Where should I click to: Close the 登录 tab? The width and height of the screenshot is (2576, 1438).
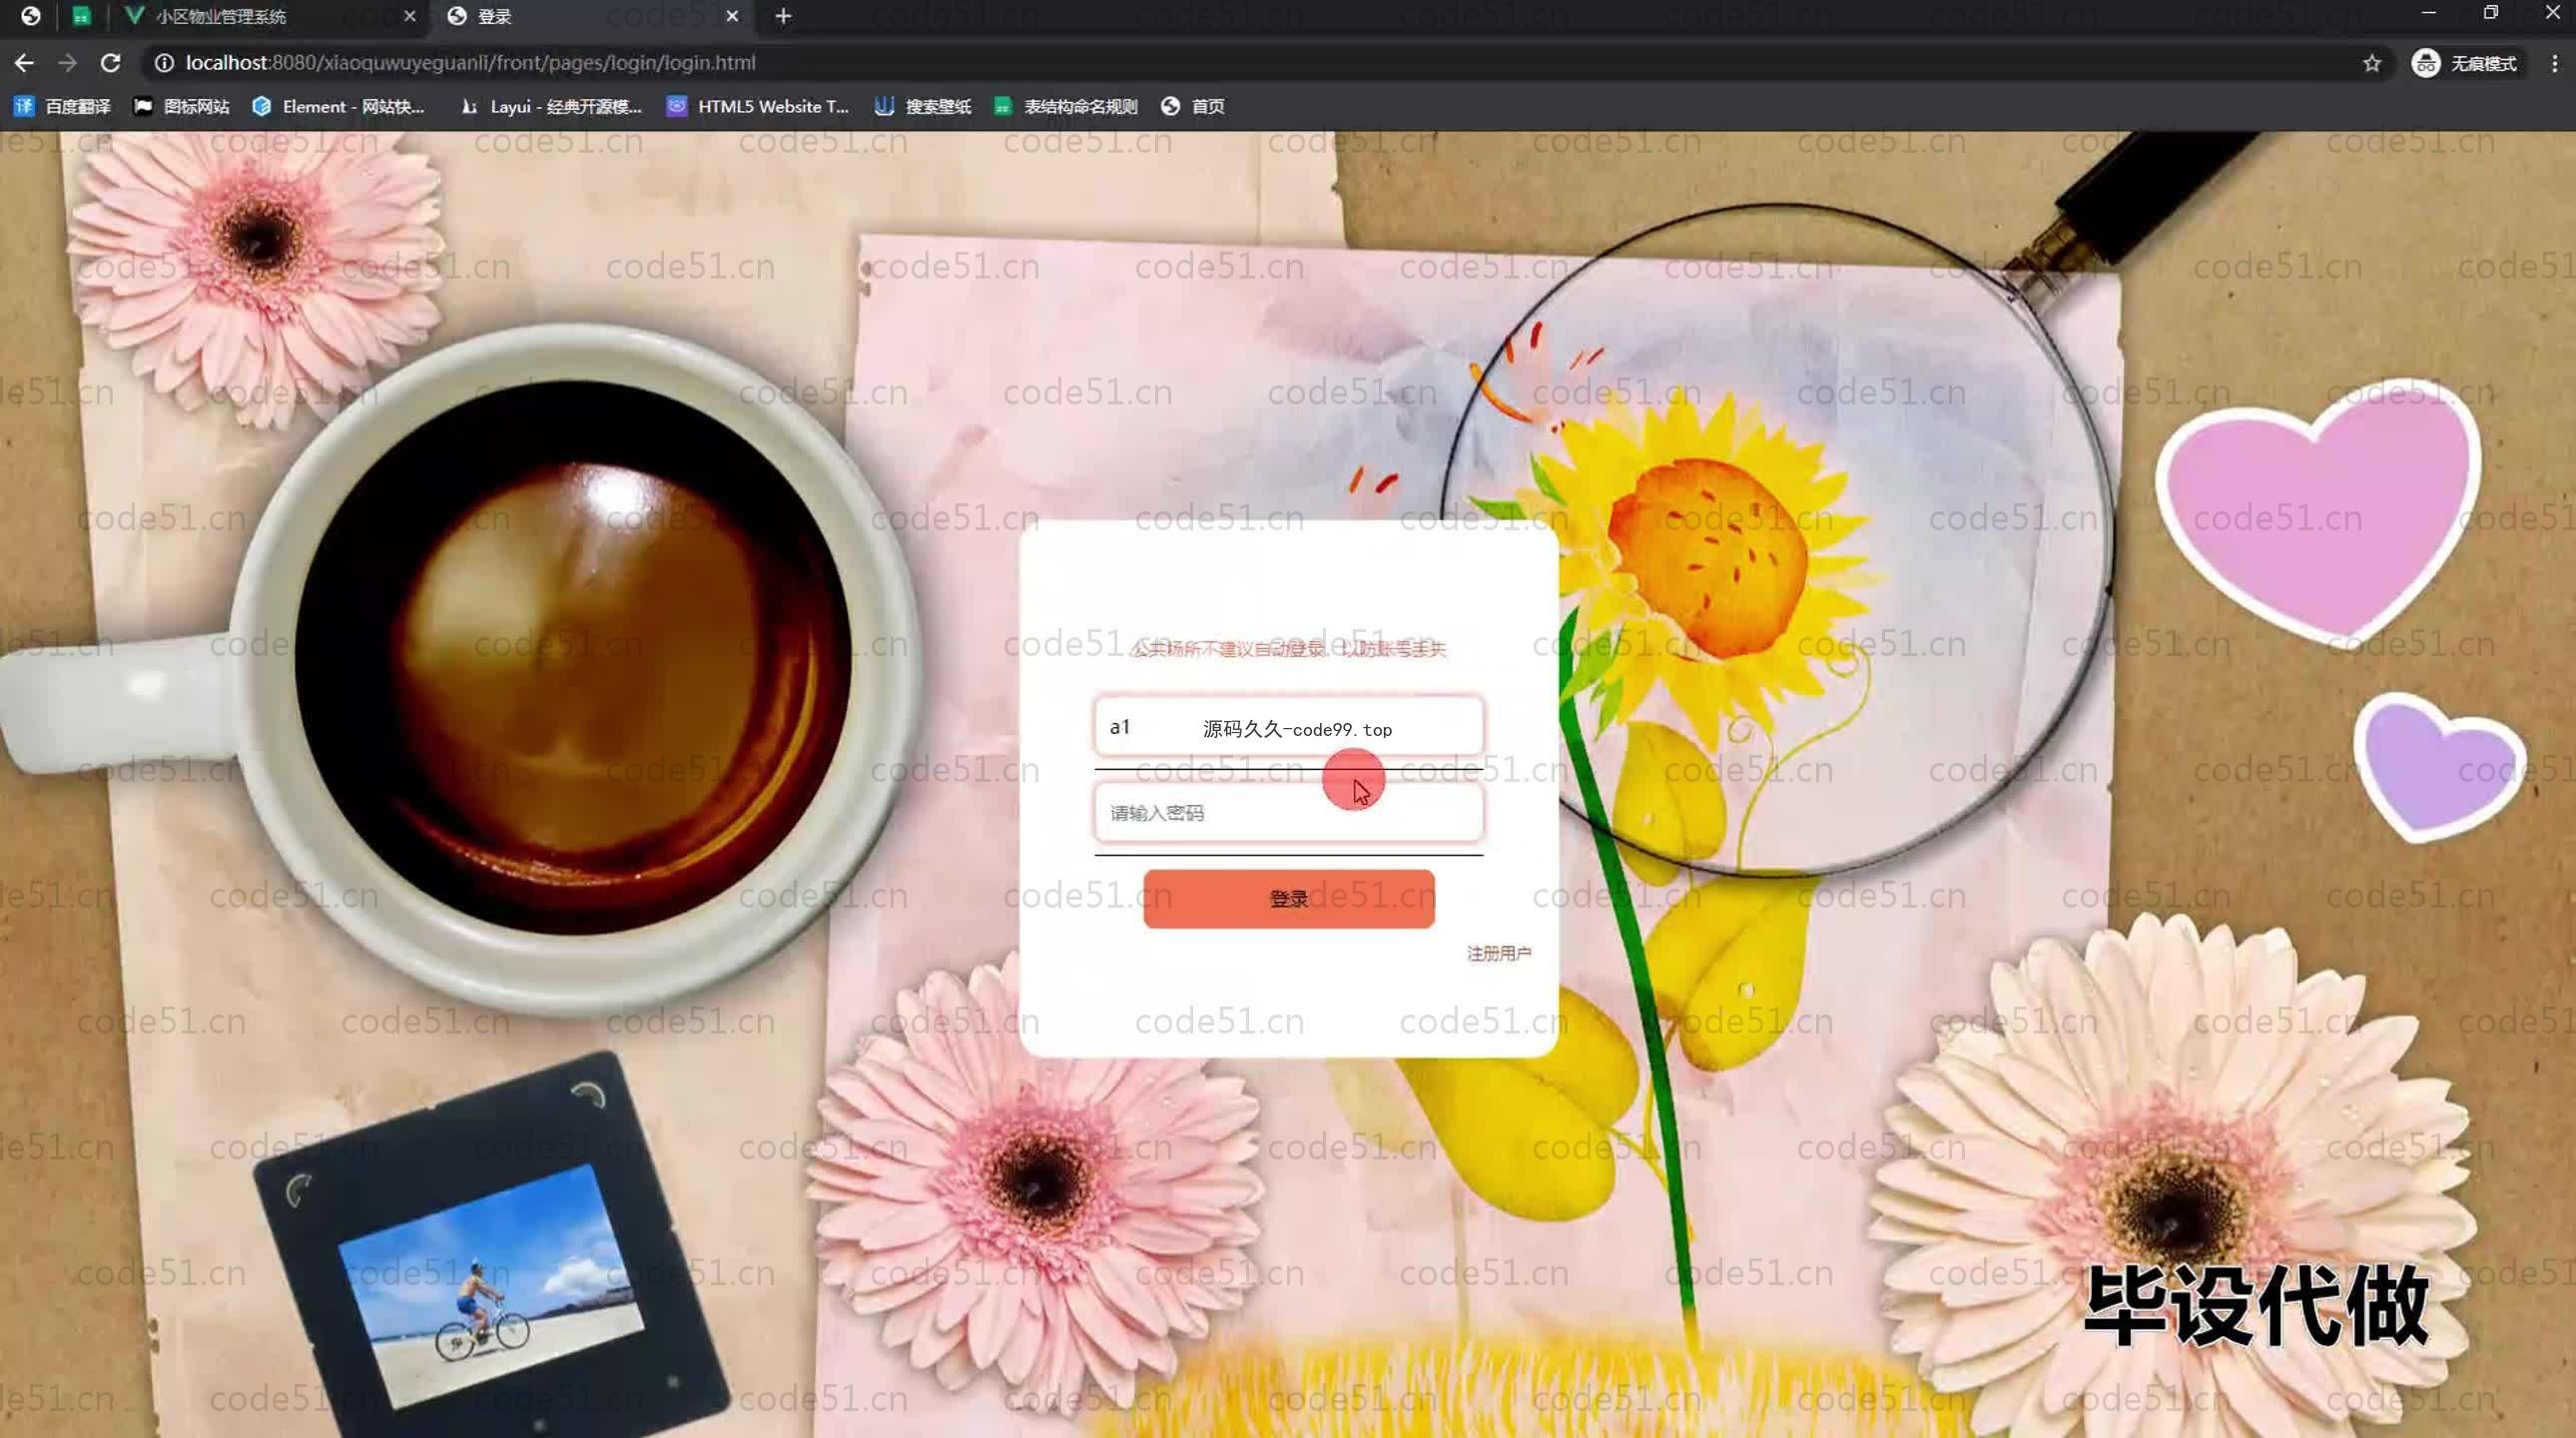[x=732, y=16]
